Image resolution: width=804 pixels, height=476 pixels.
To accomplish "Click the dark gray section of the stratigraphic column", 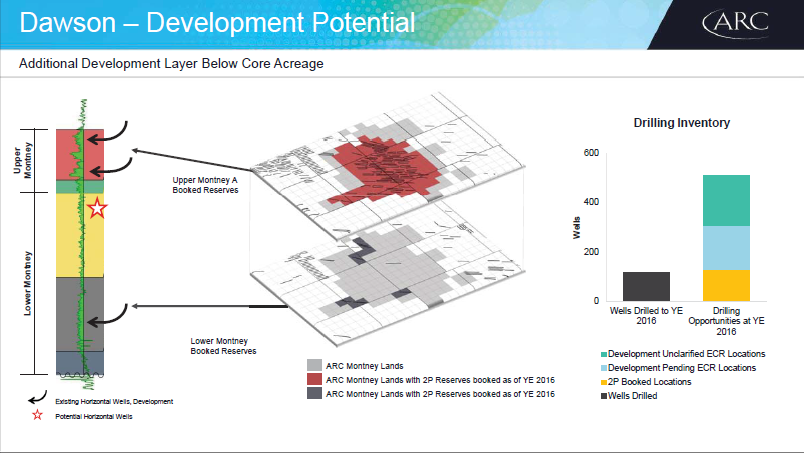I will click(x=80, y=314).
